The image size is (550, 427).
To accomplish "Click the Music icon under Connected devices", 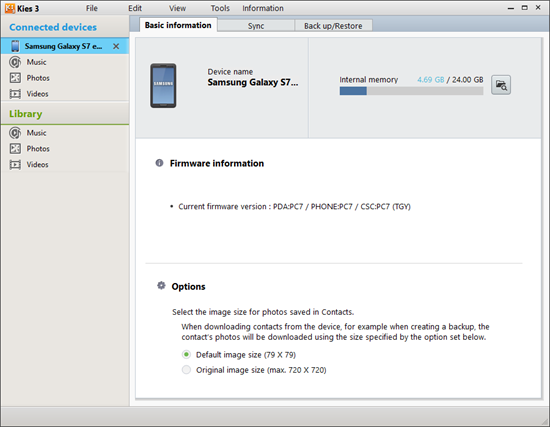I will [x=15, y=62].
